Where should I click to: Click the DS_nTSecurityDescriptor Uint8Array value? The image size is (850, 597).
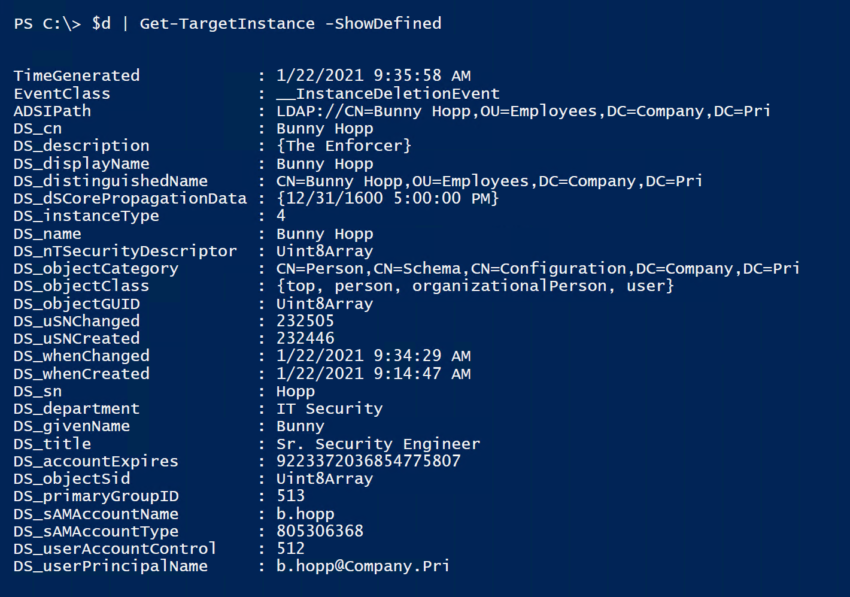tap(325, 251)
